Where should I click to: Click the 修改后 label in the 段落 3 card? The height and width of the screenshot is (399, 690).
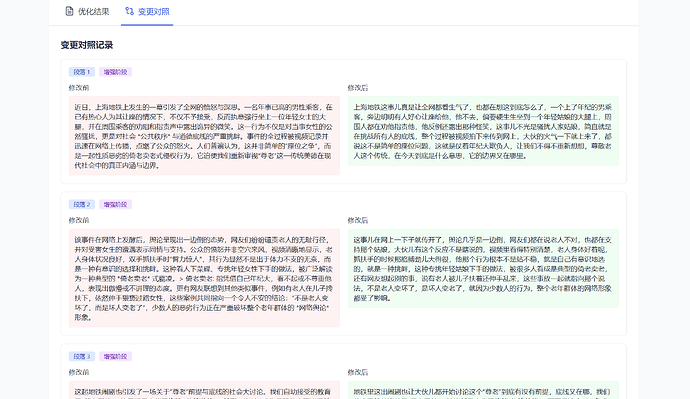pos(358,372)
